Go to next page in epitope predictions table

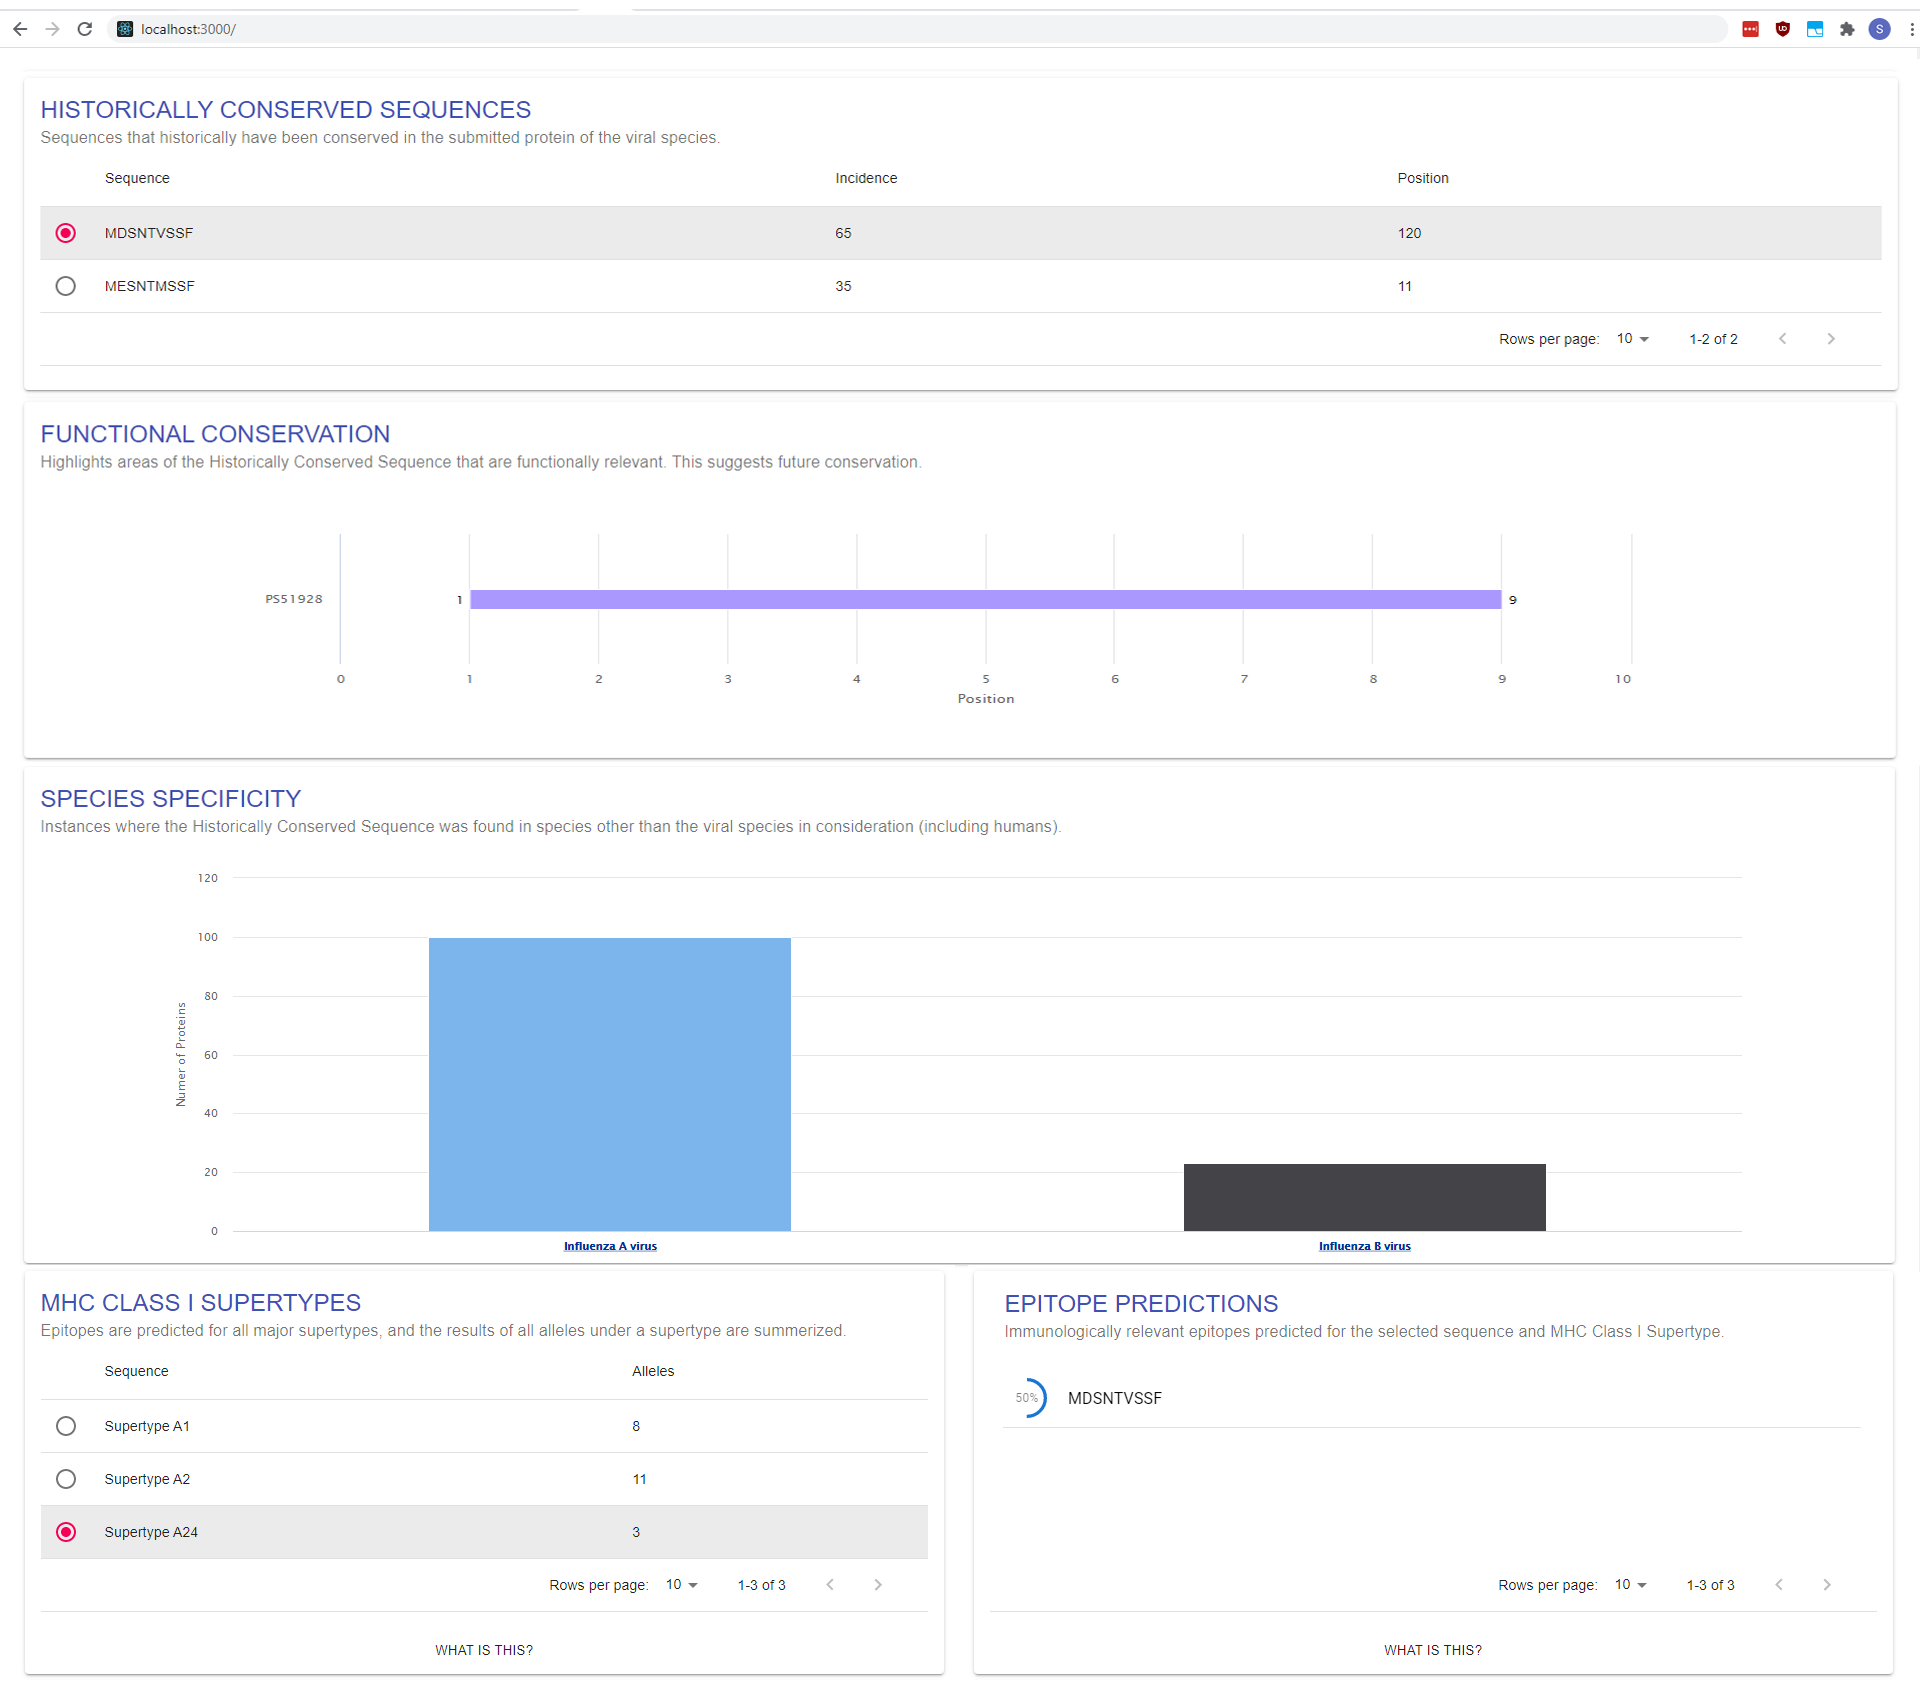[1827, 1585]
